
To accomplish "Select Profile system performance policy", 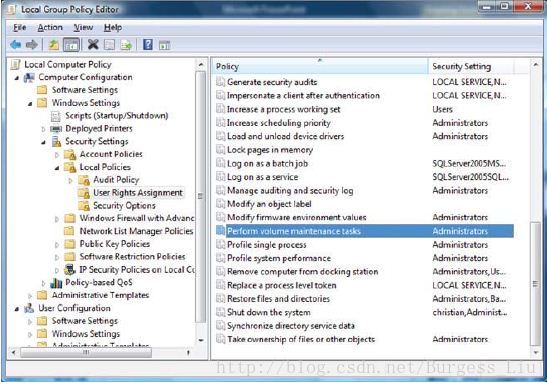I will (x=364, y=258).
